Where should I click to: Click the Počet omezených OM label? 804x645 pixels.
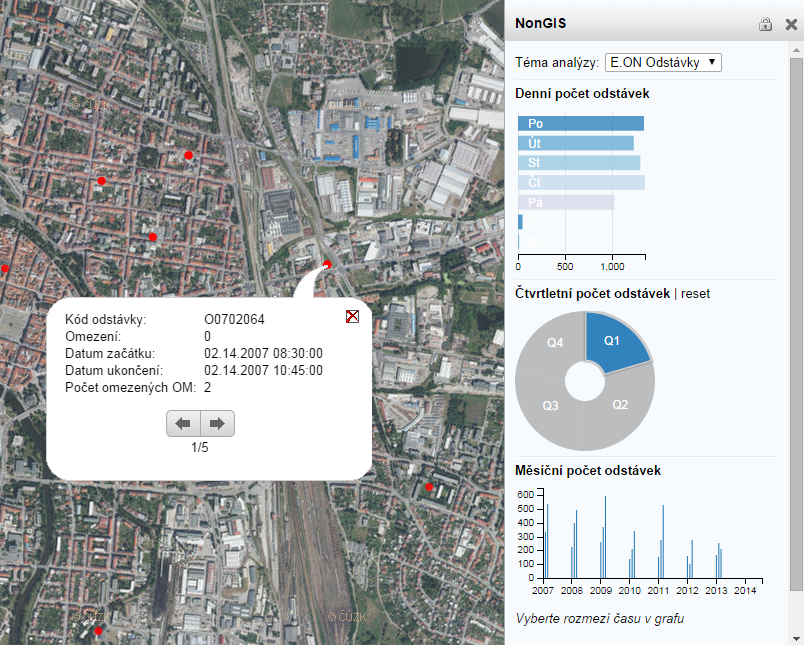click(131, 387)
